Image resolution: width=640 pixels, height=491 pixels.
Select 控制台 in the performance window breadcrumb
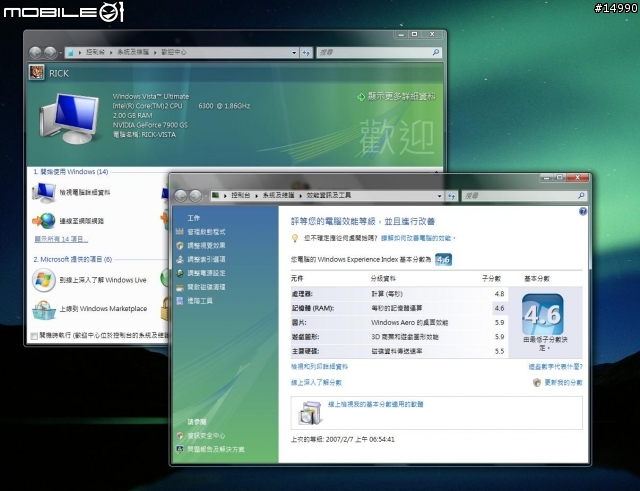pyautogui.click(x=241, y=196)
